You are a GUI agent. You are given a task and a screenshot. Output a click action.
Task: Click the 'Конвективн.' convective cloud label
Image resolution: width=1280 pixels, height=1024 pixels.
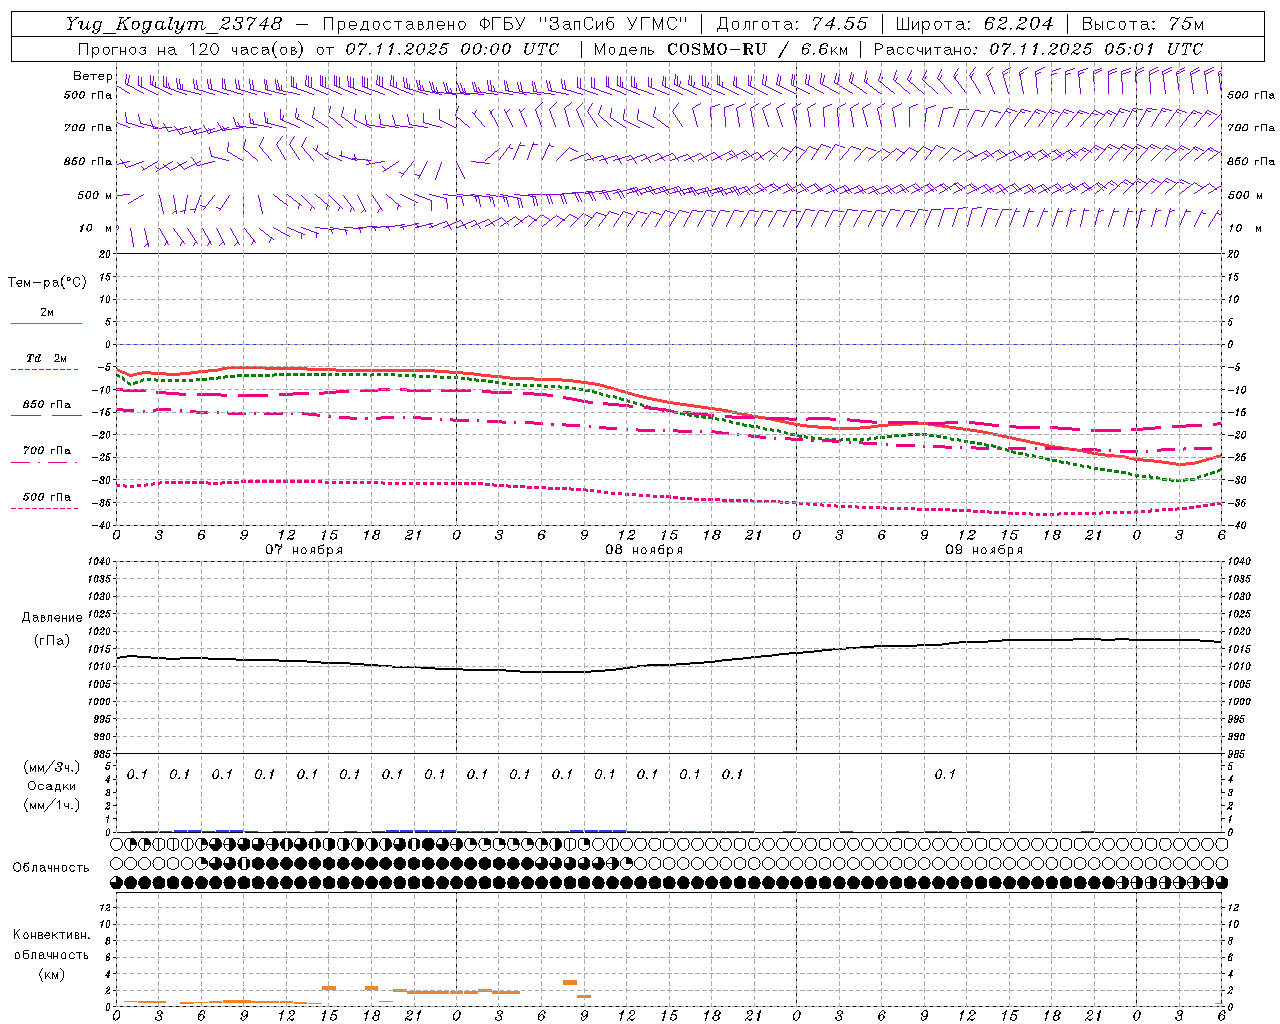click(51, 935)
